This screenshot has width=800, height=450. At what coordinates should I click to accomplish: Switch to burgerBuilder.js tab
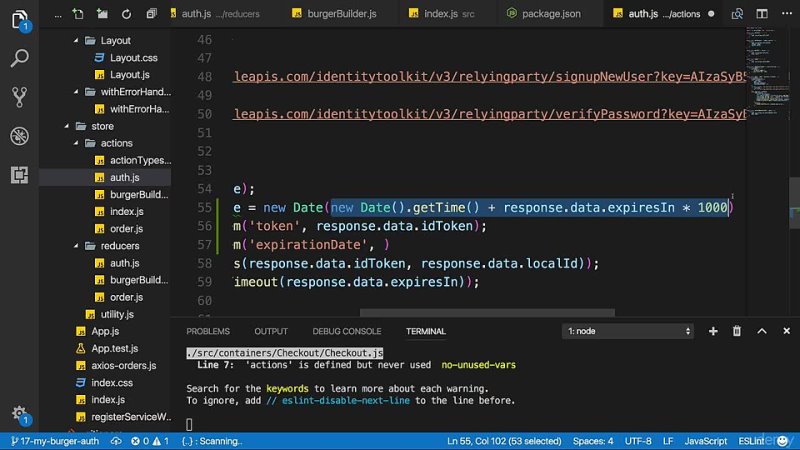coord(335,14)
